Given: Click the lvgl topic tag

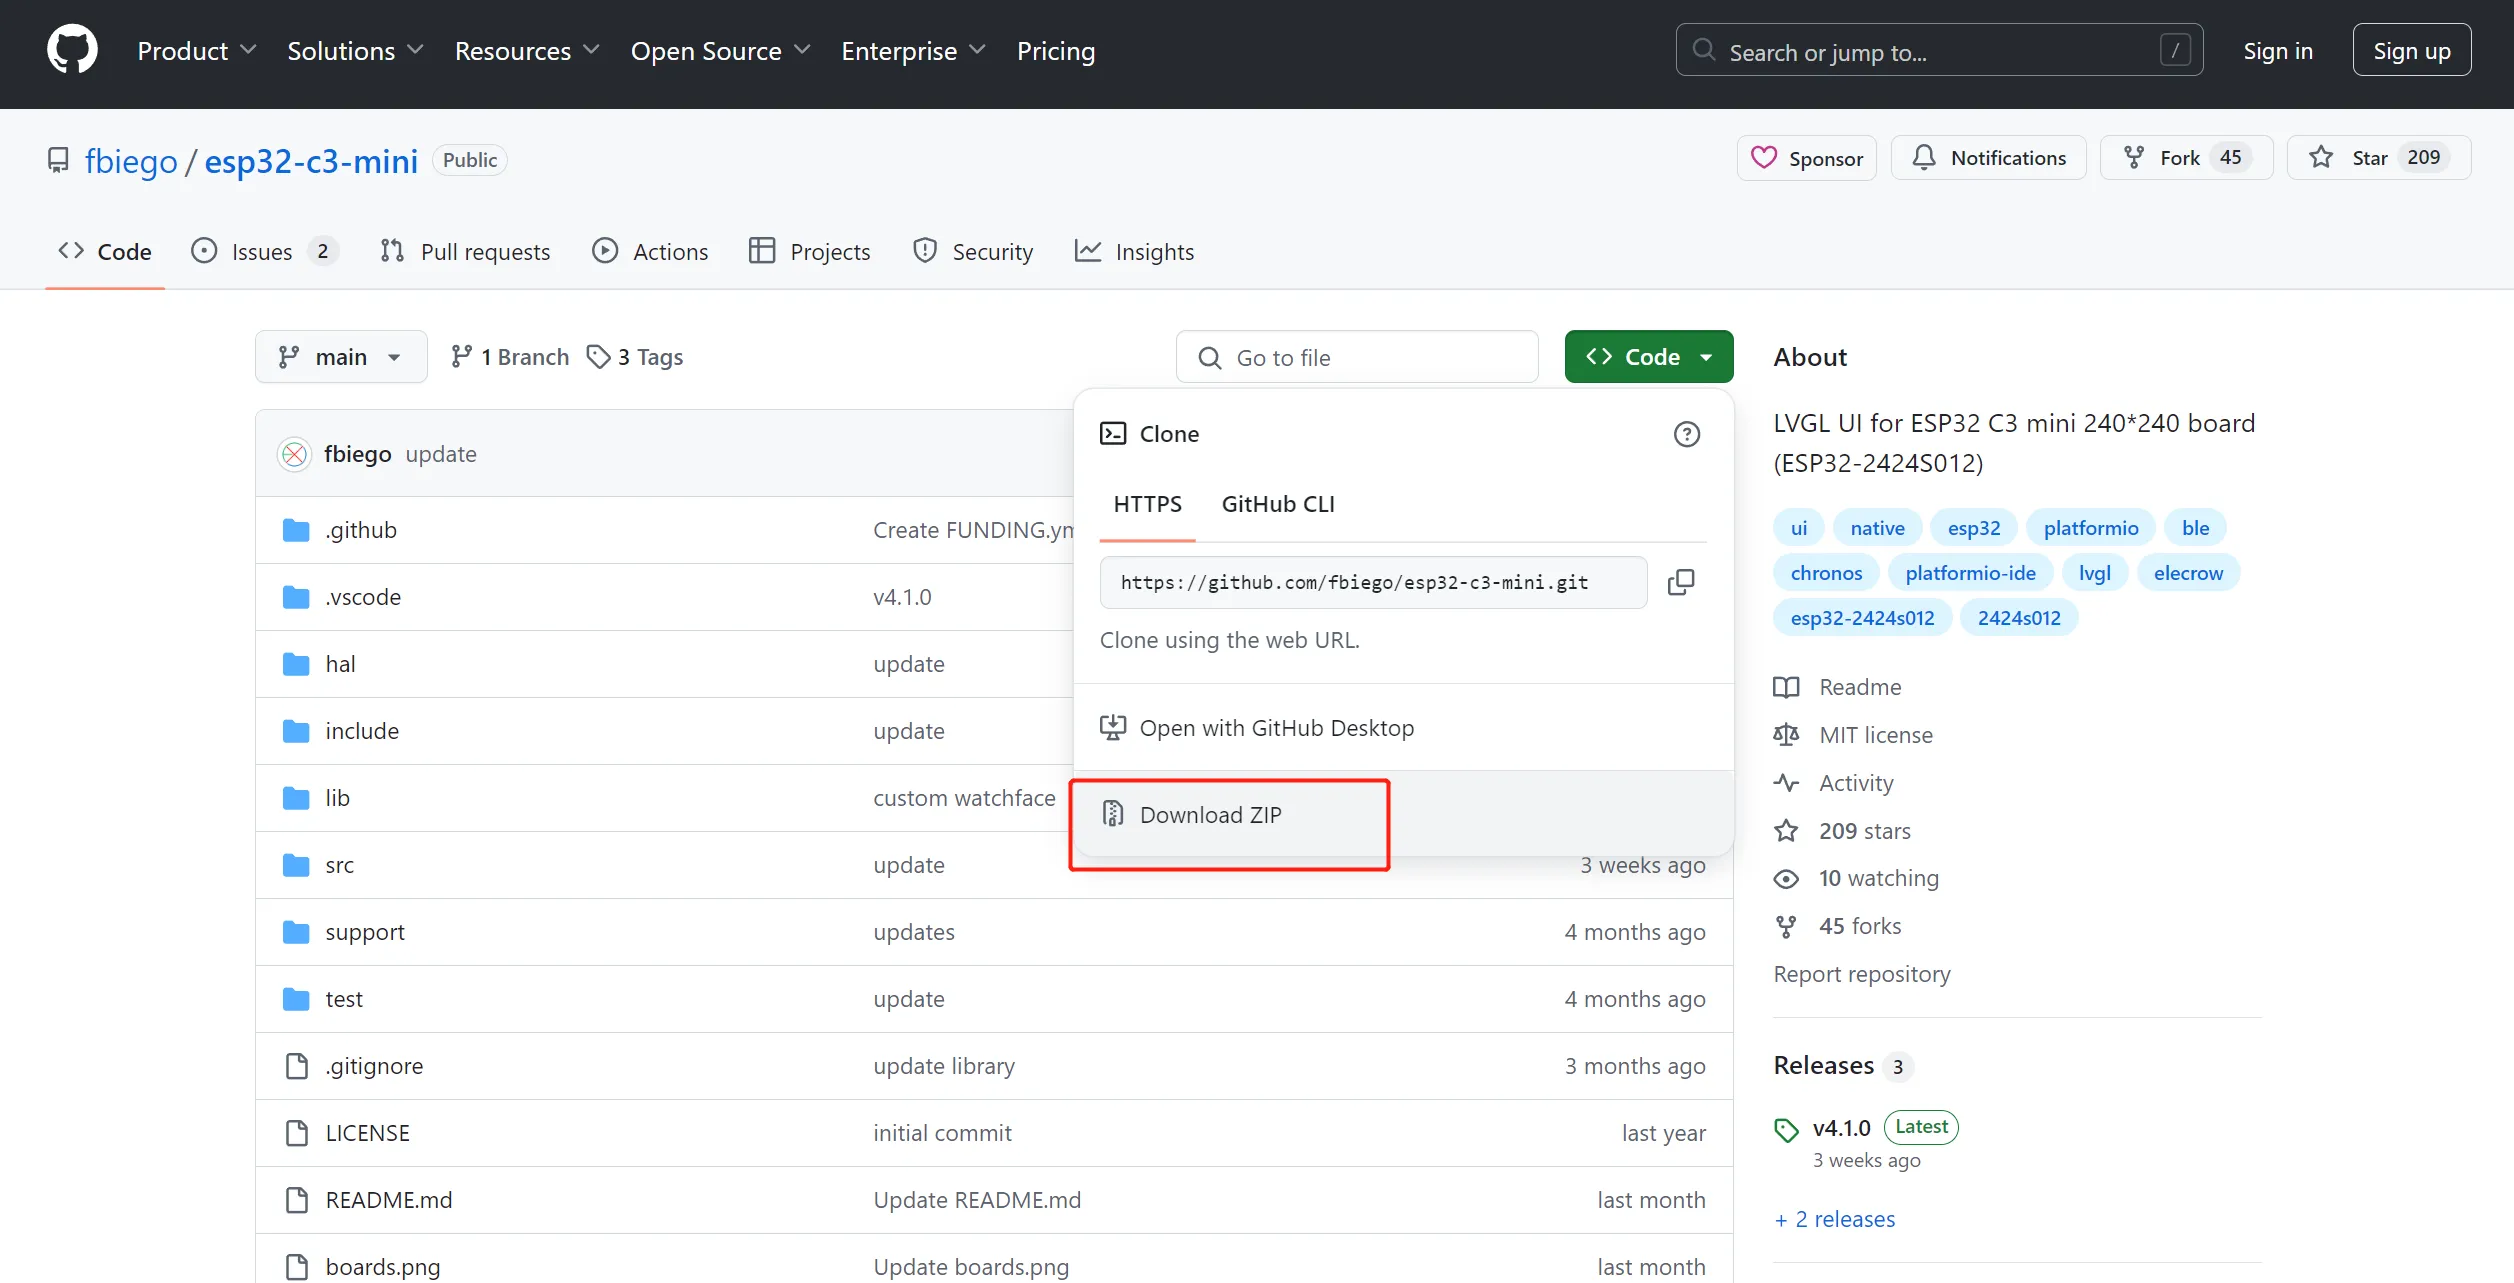Looking at the screenshot, I should (x=2094, y=573).
